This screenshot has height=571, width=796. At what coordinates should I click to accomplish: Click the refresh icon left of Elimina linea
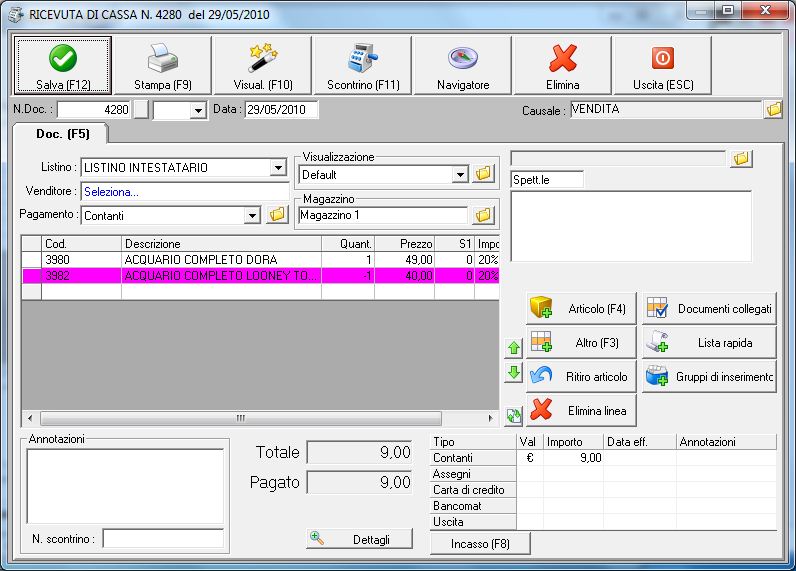tap(514, 416)
